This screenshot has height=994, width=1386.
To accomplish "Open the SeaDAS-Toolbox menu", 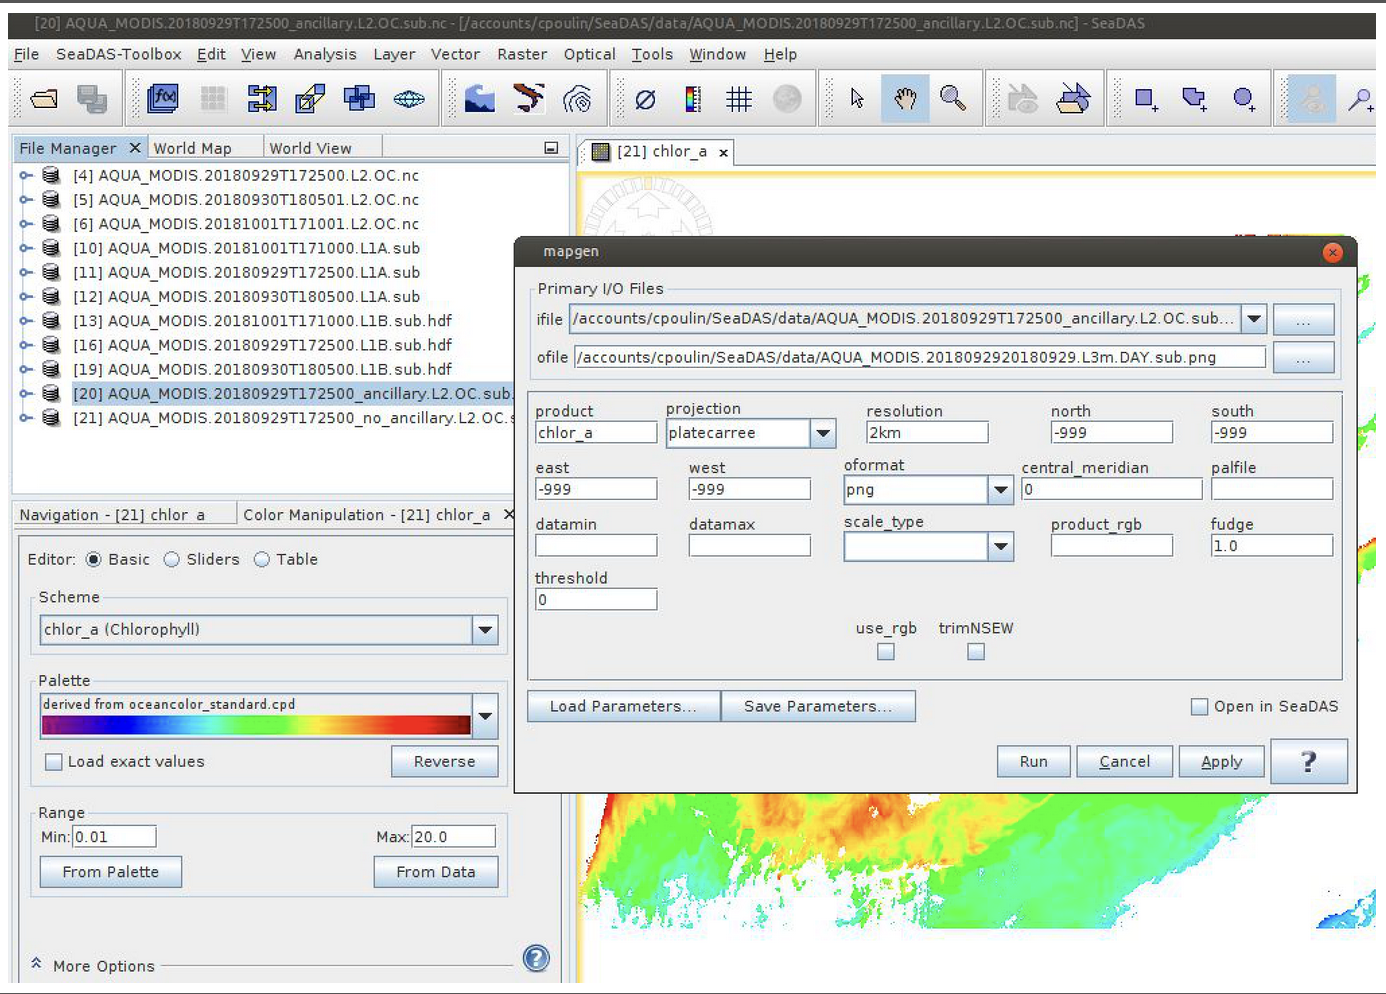I will [x=118, y=54].
